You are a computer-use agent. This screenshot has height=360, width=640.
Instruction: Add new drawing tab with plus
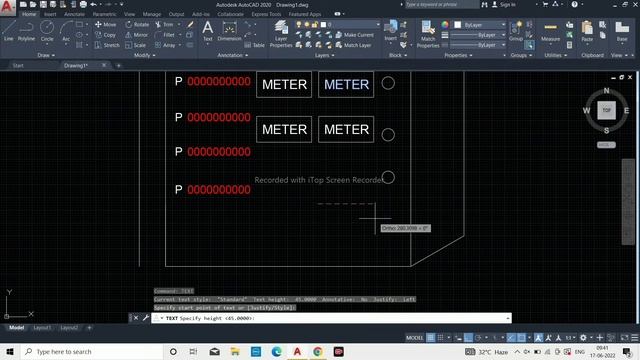(x=118, y=65)
